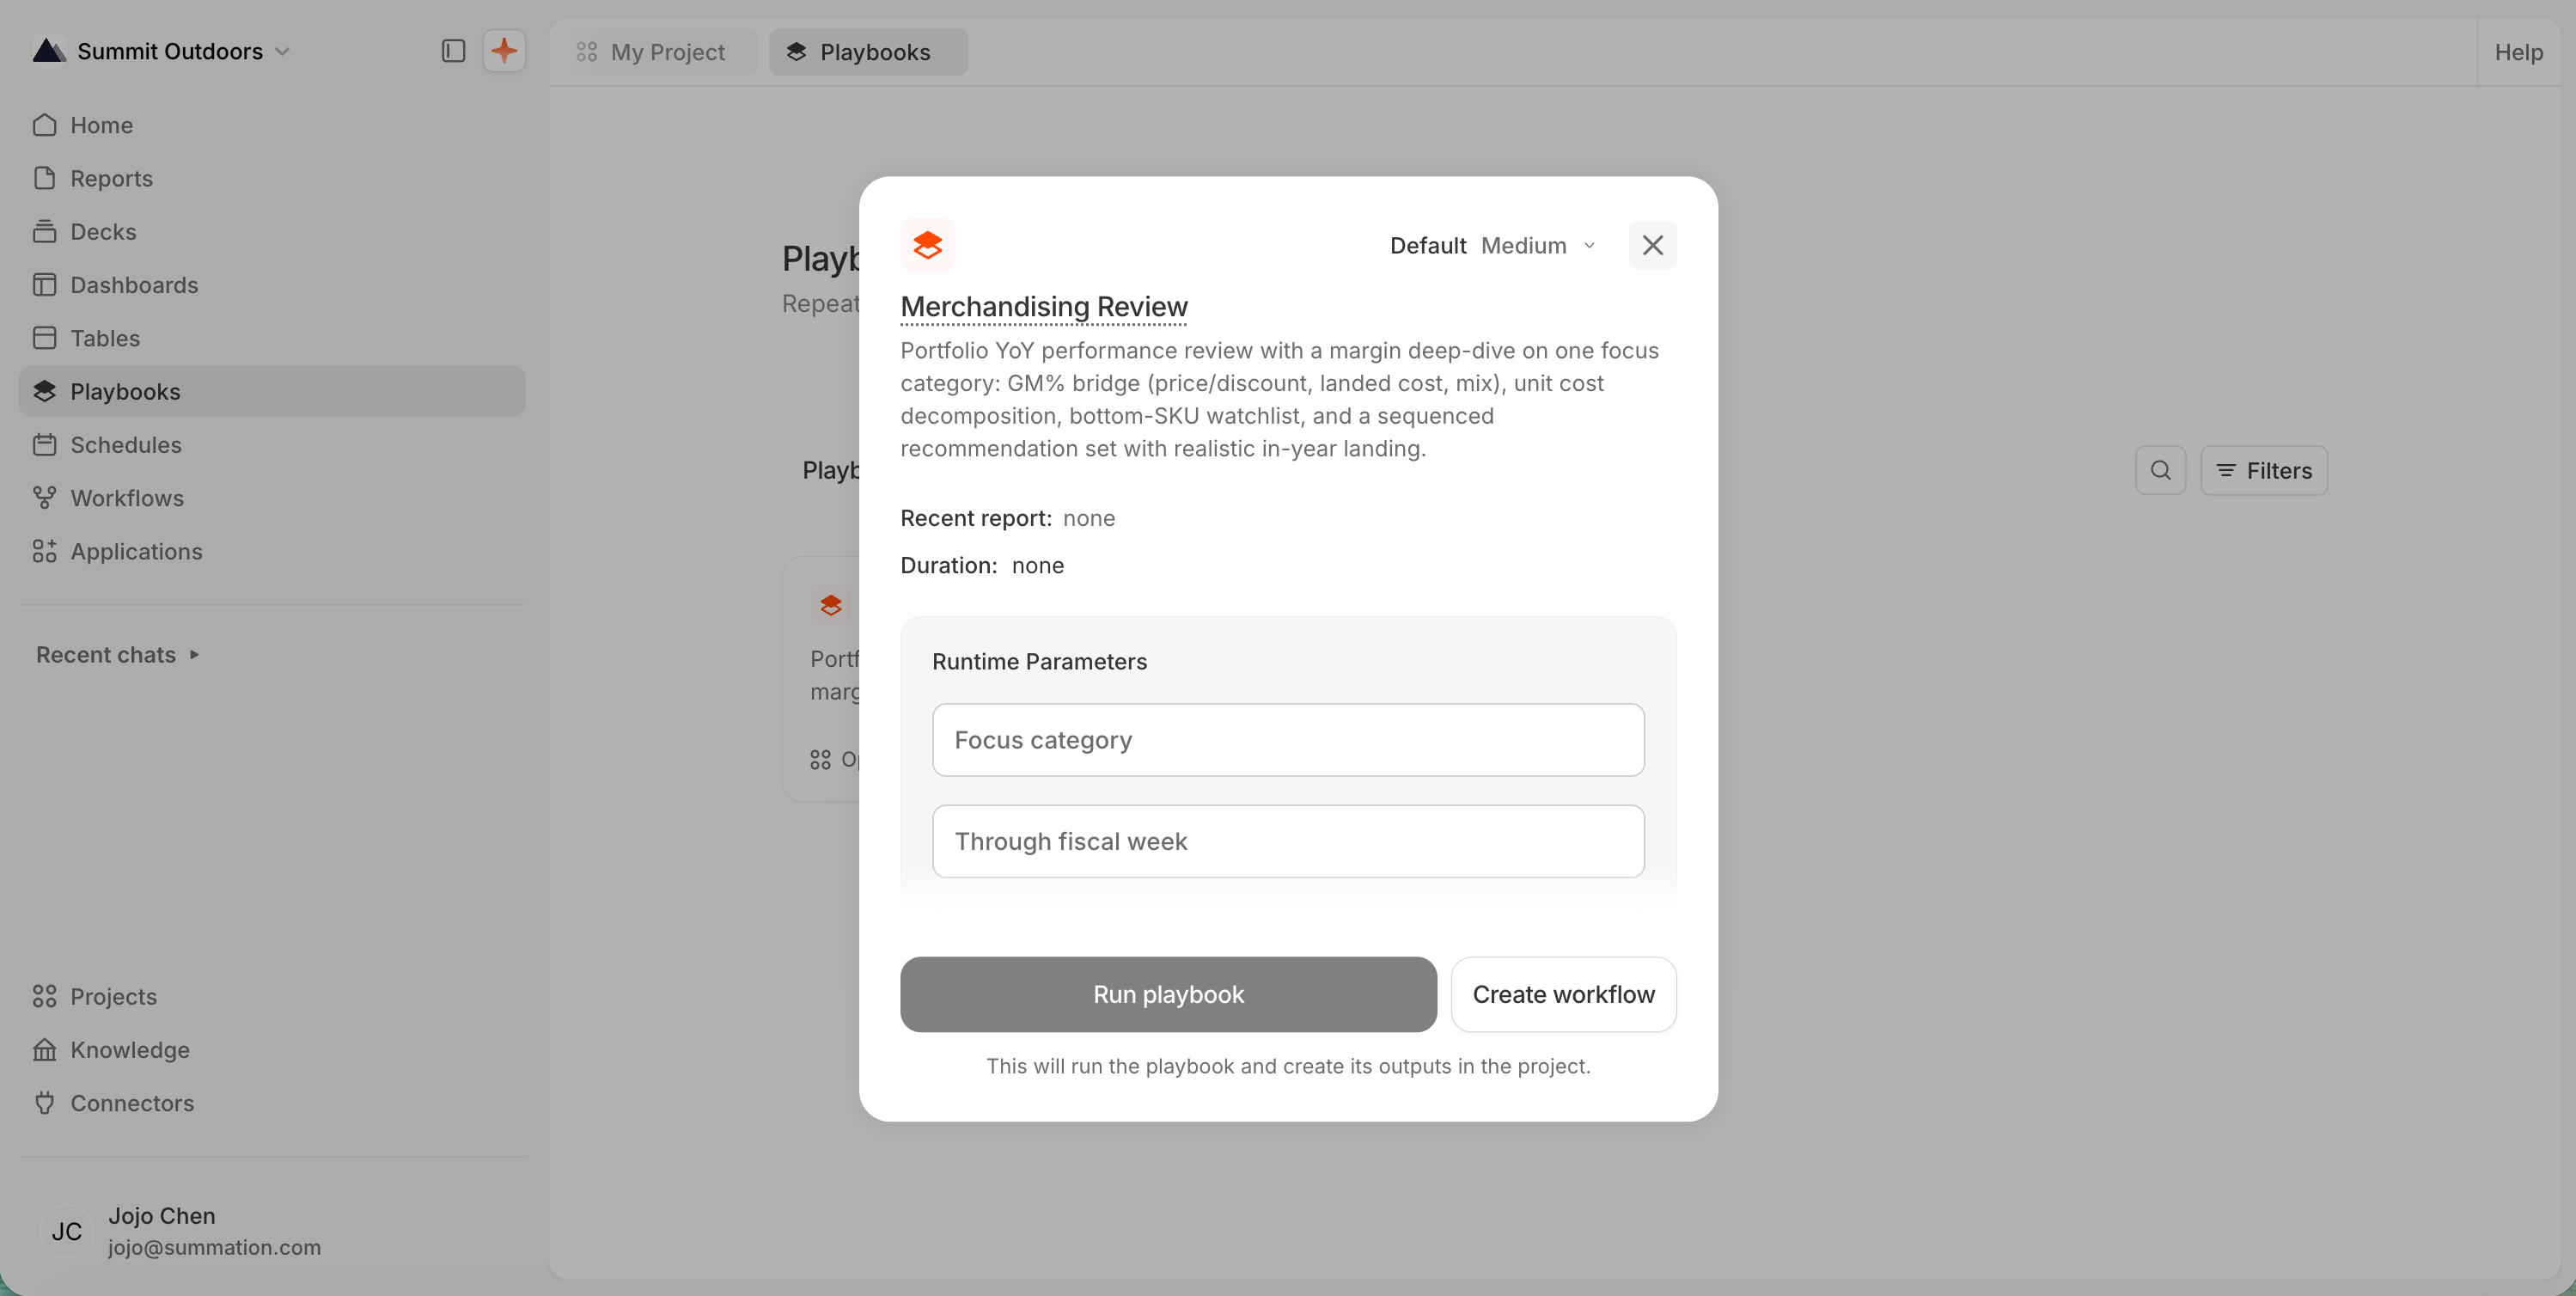Screen dimensions: 2576x1296
Task: Click the Tables icon
Action: coord(45,338)
